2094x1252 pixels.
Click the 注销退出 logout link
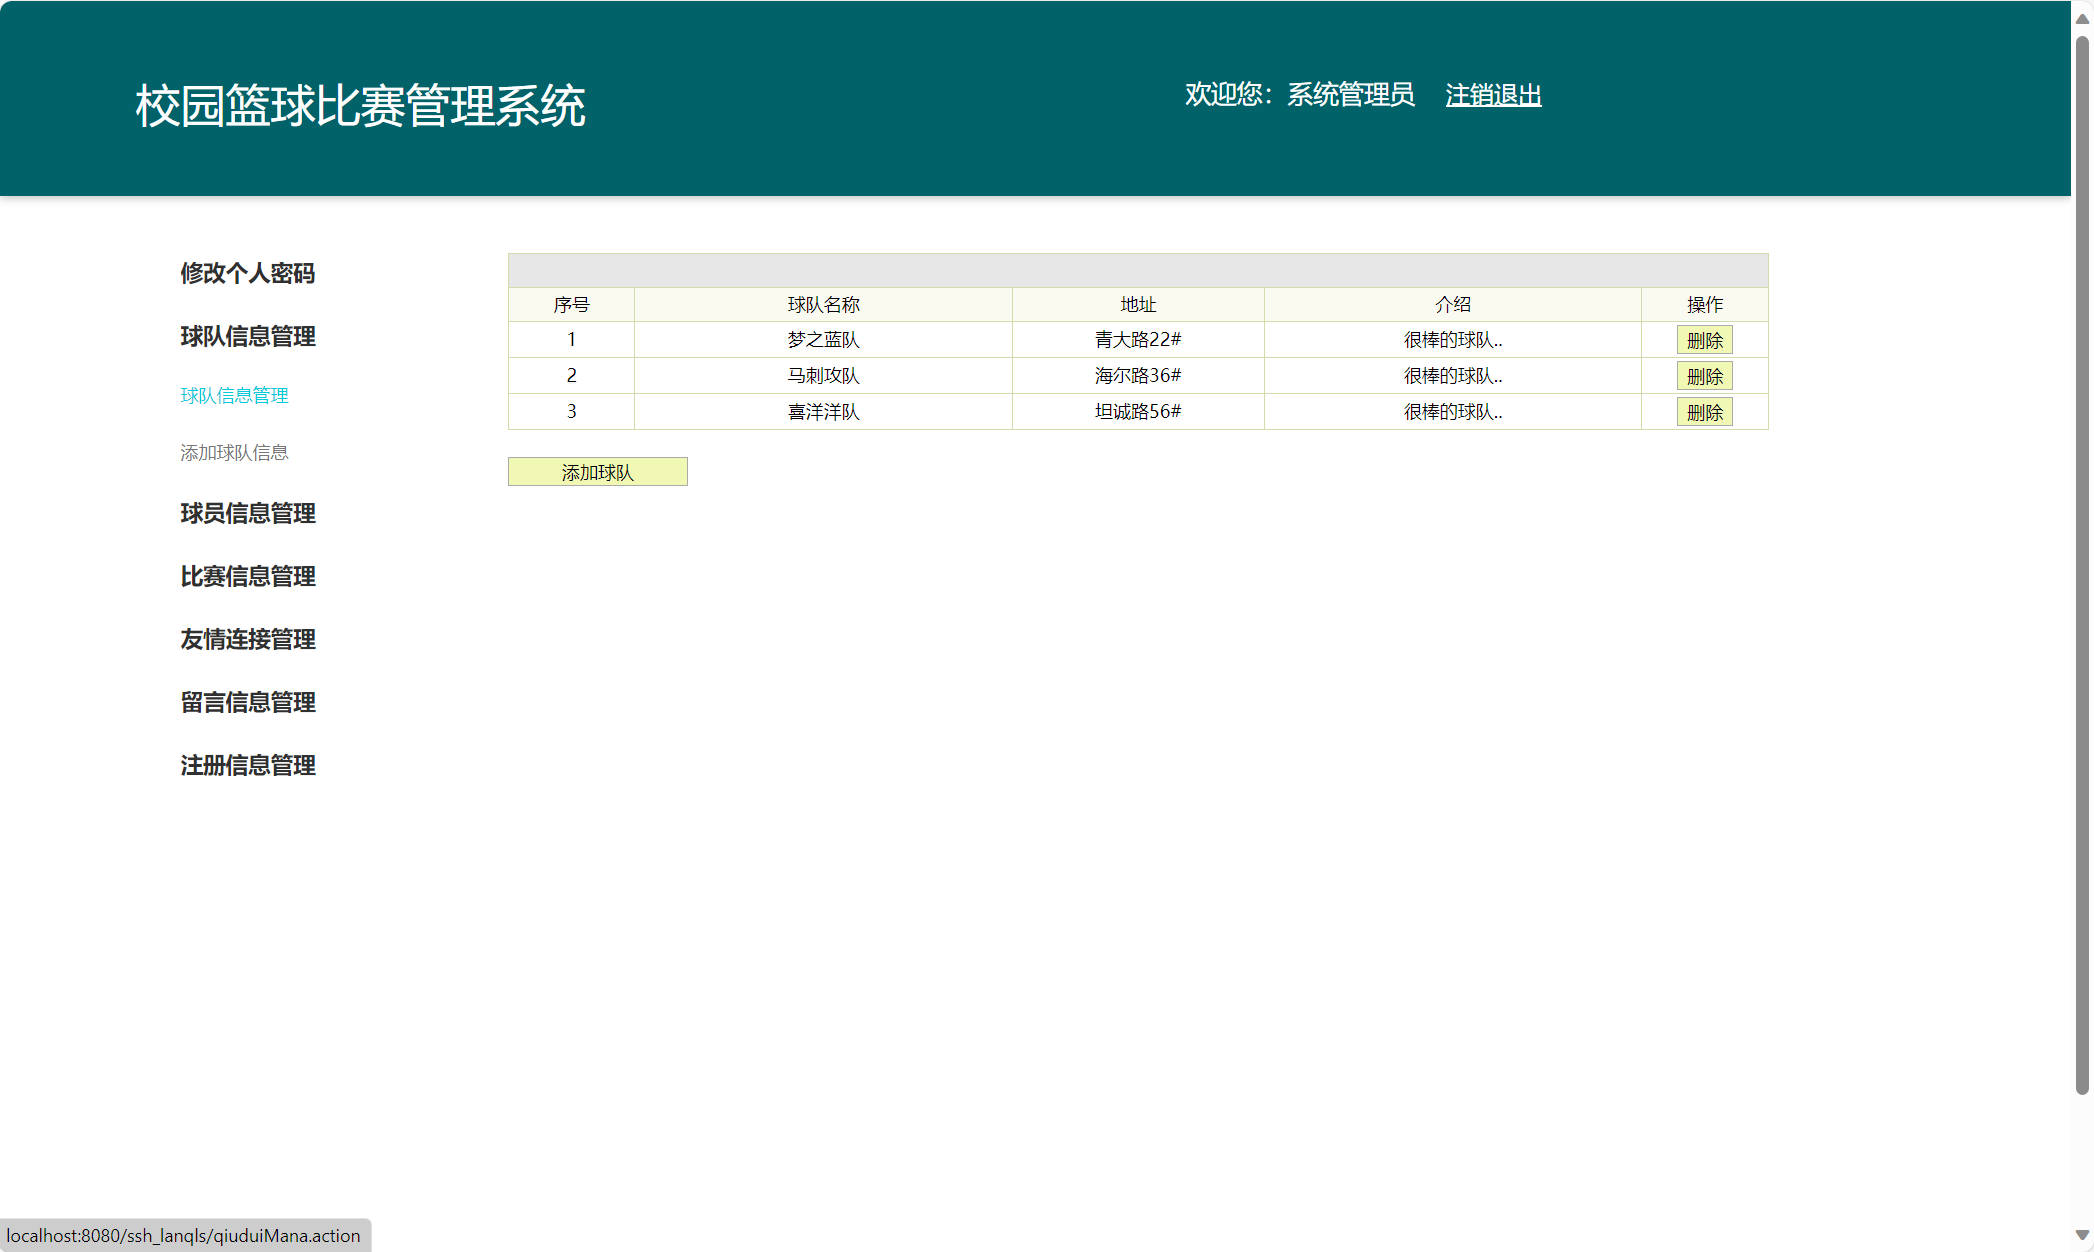[1493, 95]
